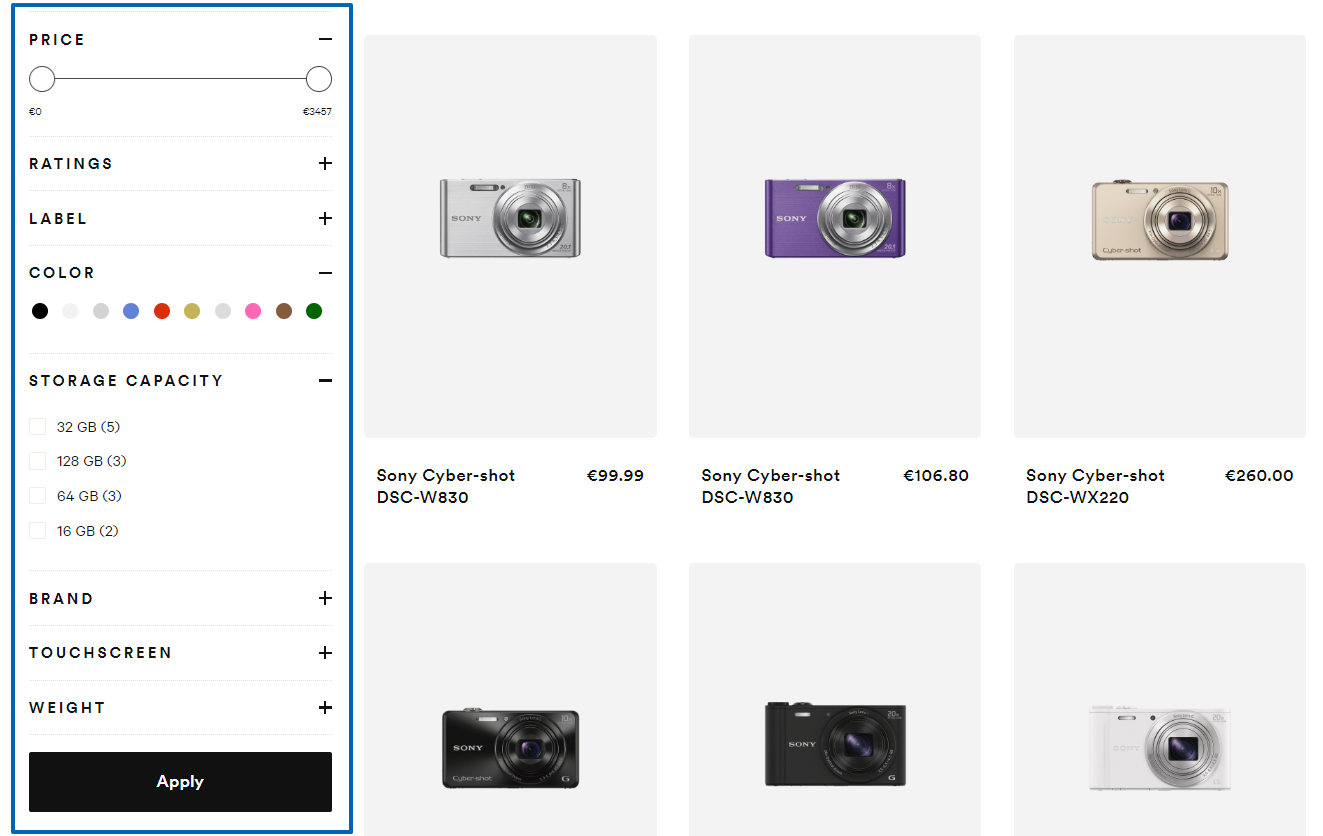The image size is (1323, 836).
Task: Open the black Sony camera with the grip
Action: 835,700
